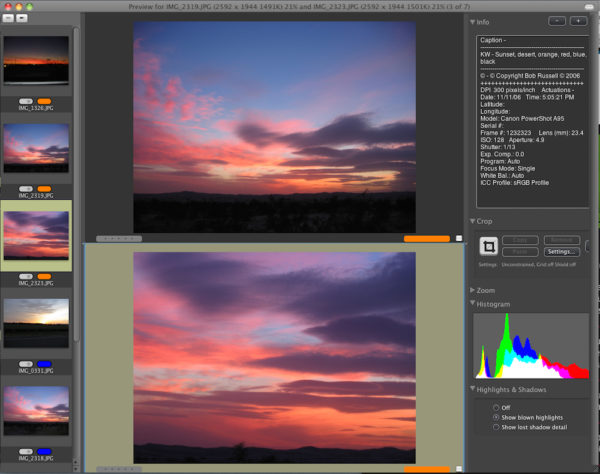Select the crop tool icon
Viewport: 600px width, 474px height.
coord(490,246)
